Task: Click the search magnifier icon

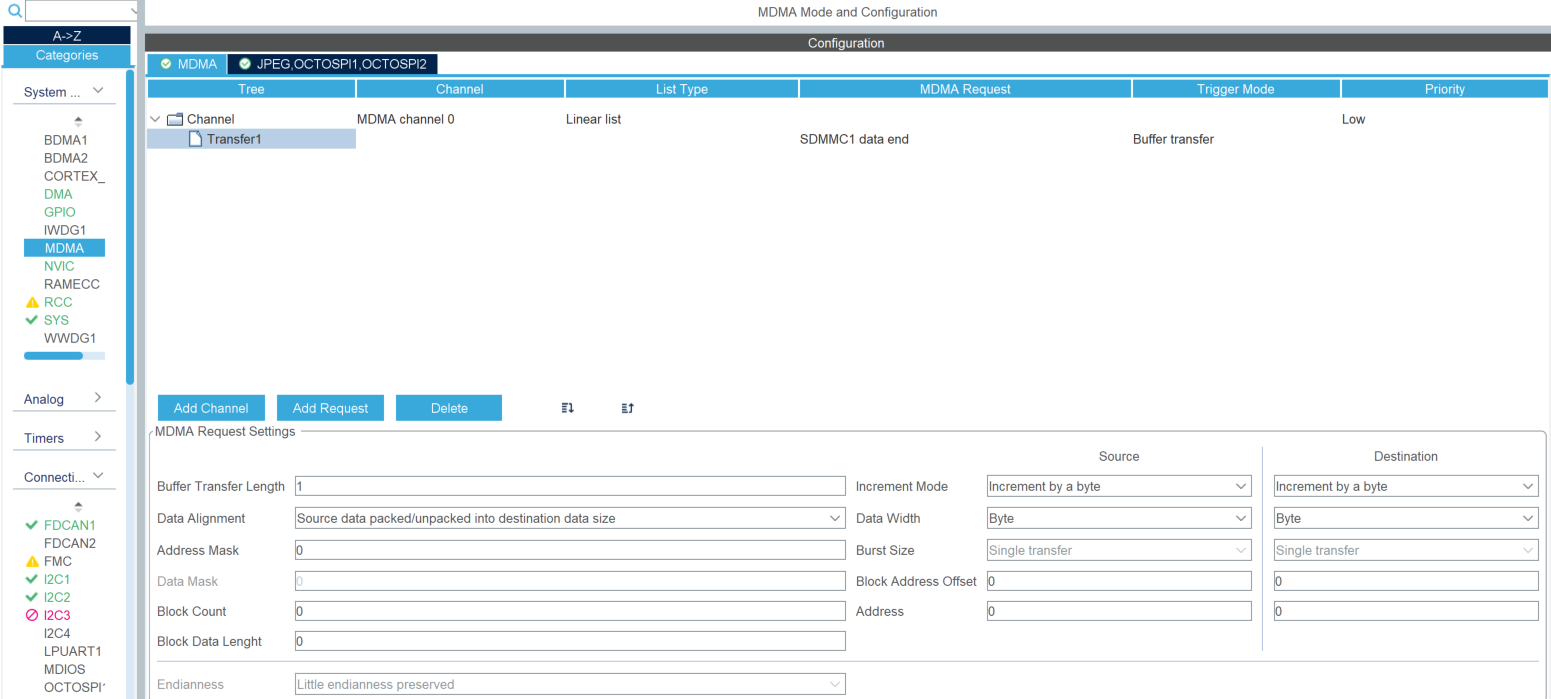Action: click(14, 10)
